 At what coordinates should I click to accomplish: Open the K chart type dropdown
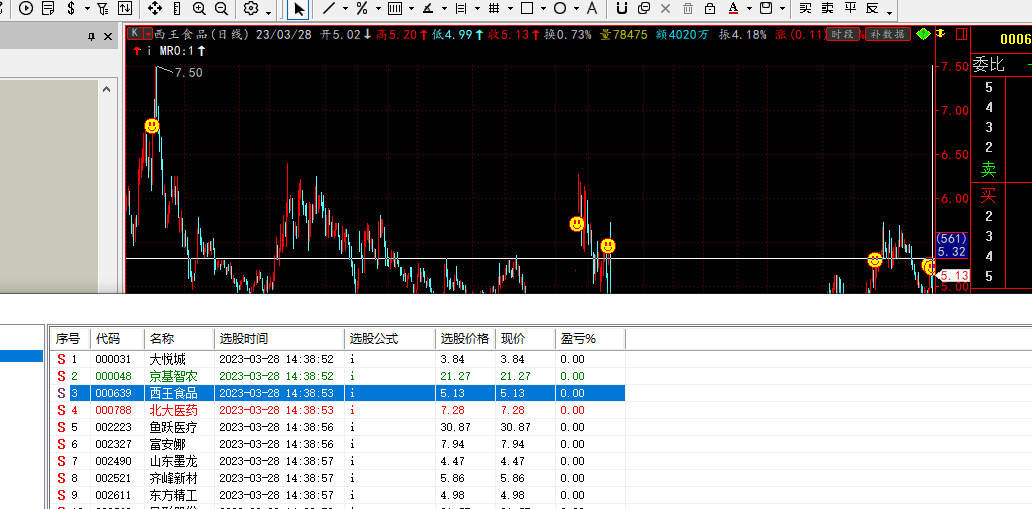[x=149, y=33]
